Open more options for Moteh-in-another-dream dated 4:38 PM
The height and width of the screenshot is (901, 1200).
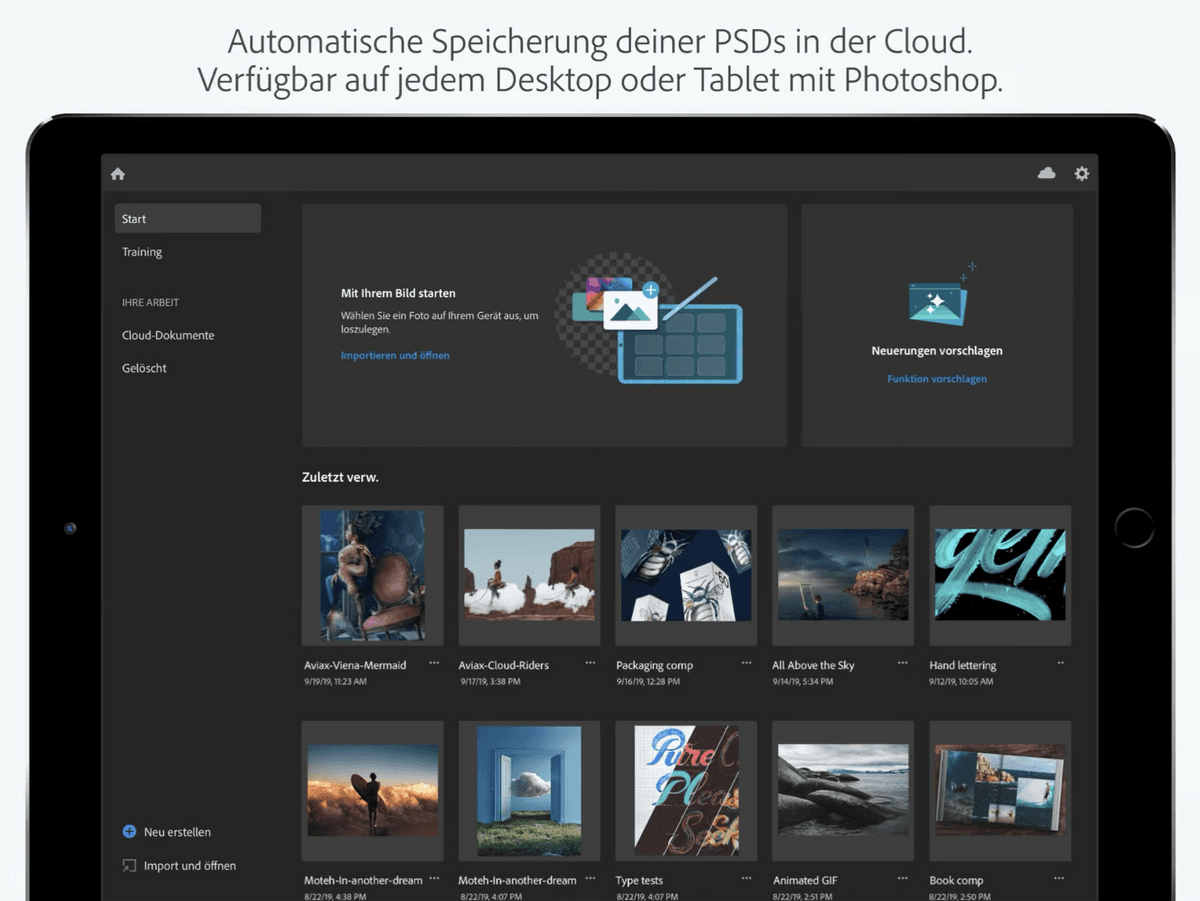pyautogui.click(x=434, y=879)
